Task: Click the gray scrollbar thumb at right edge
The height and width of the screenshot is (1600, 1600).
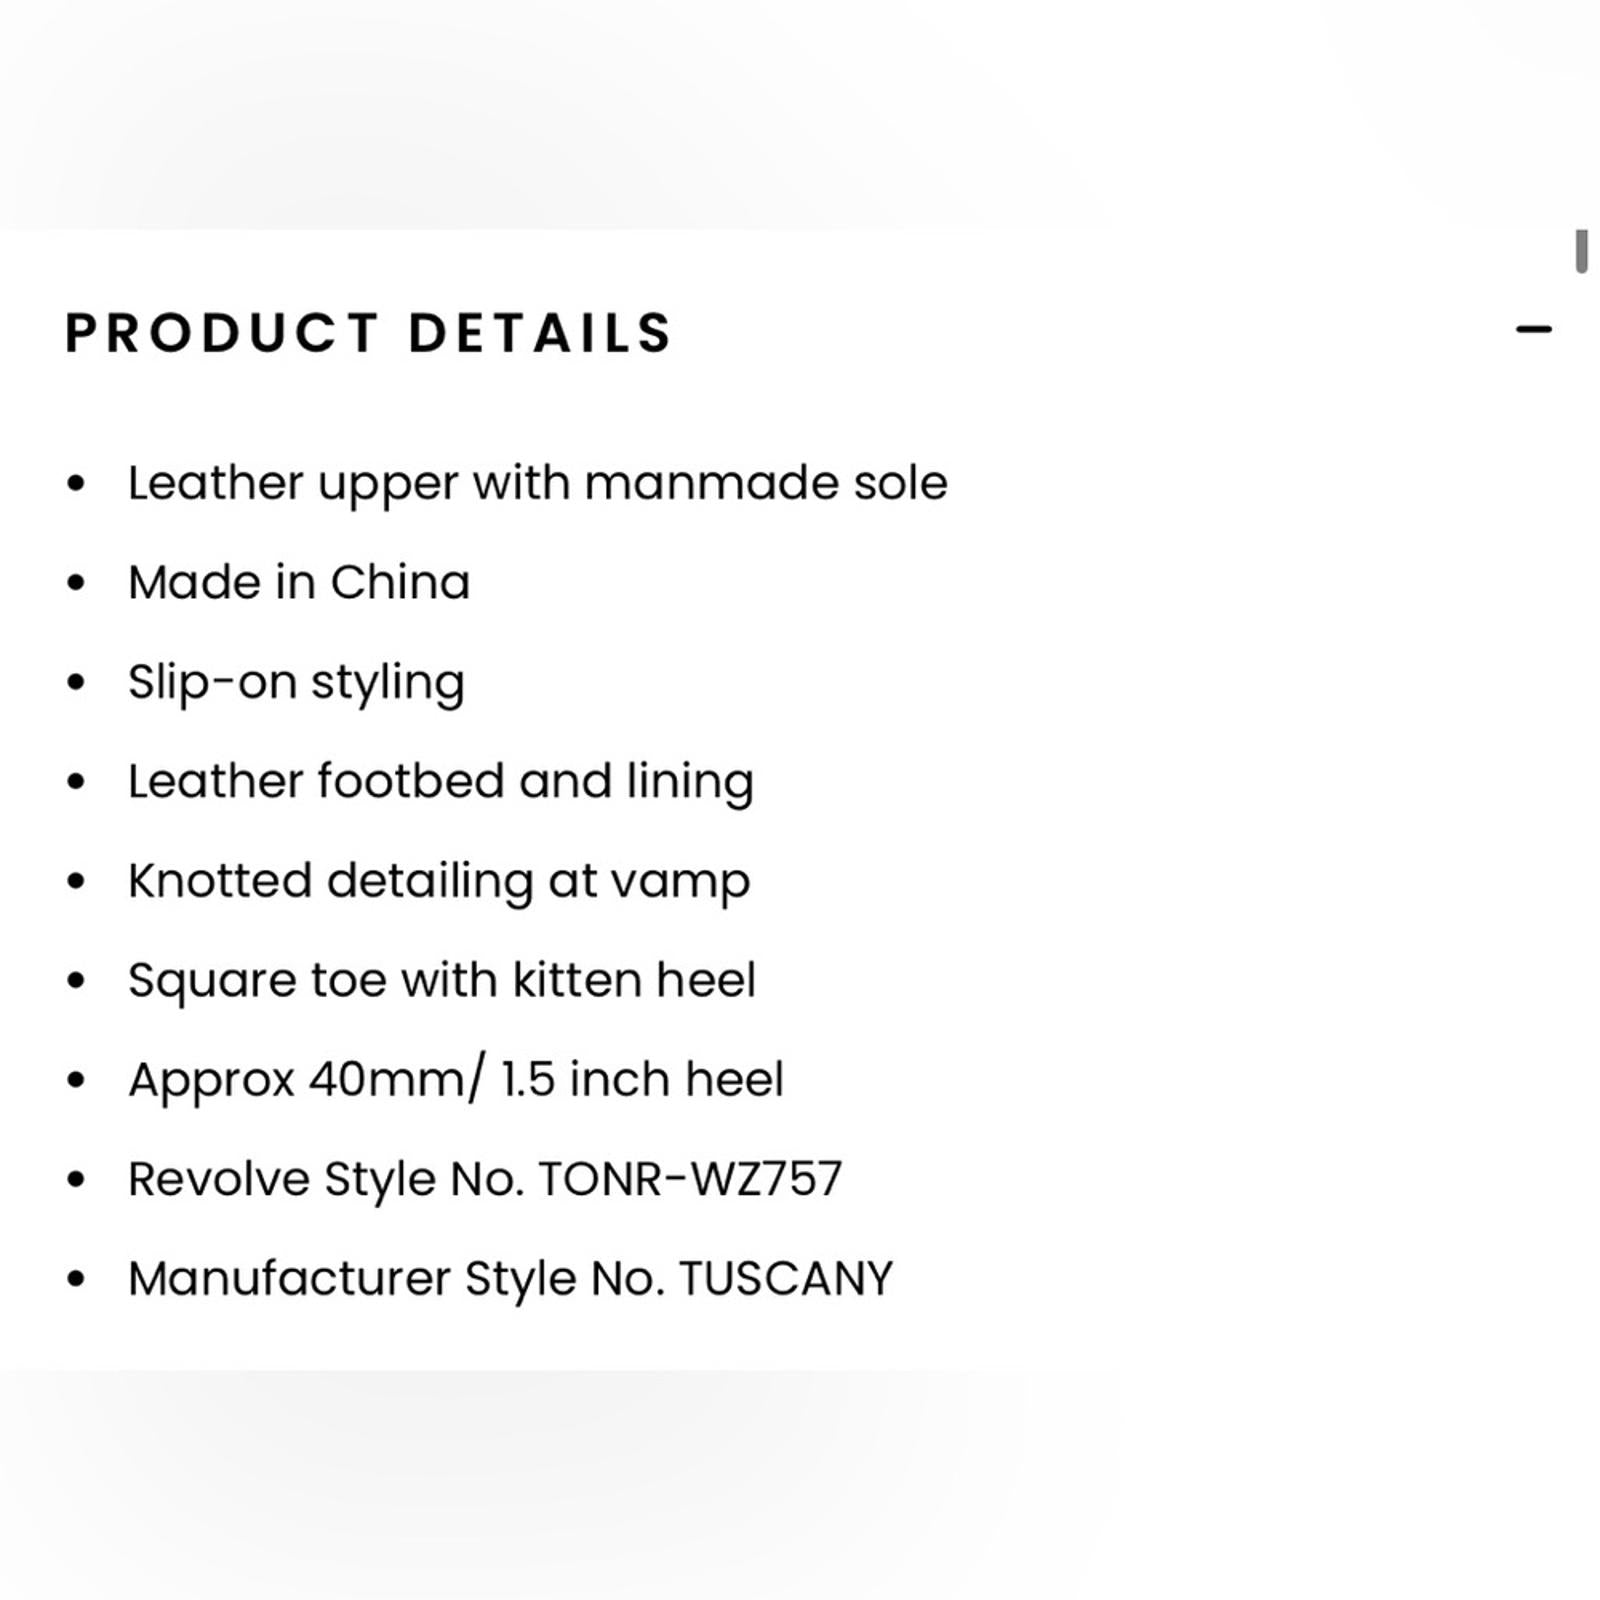Action: point(1581,251)
